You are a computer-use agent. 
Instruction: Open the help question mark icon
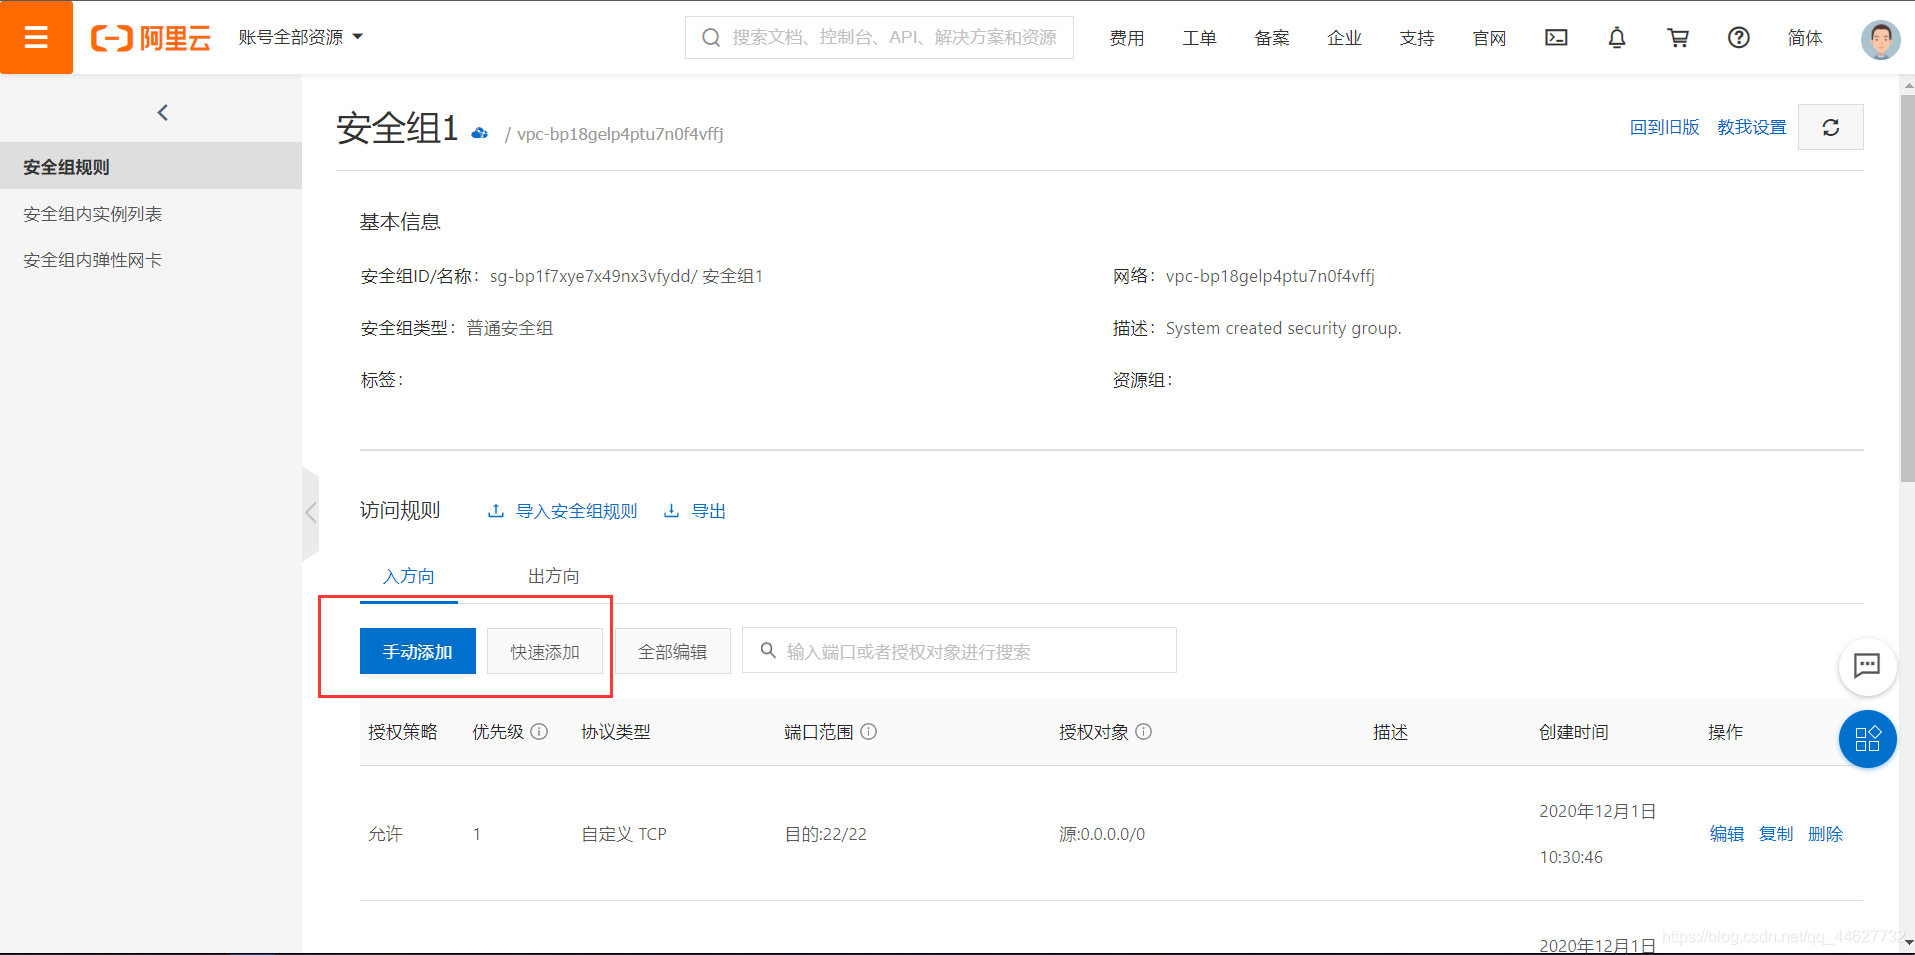pos(1739,38)
